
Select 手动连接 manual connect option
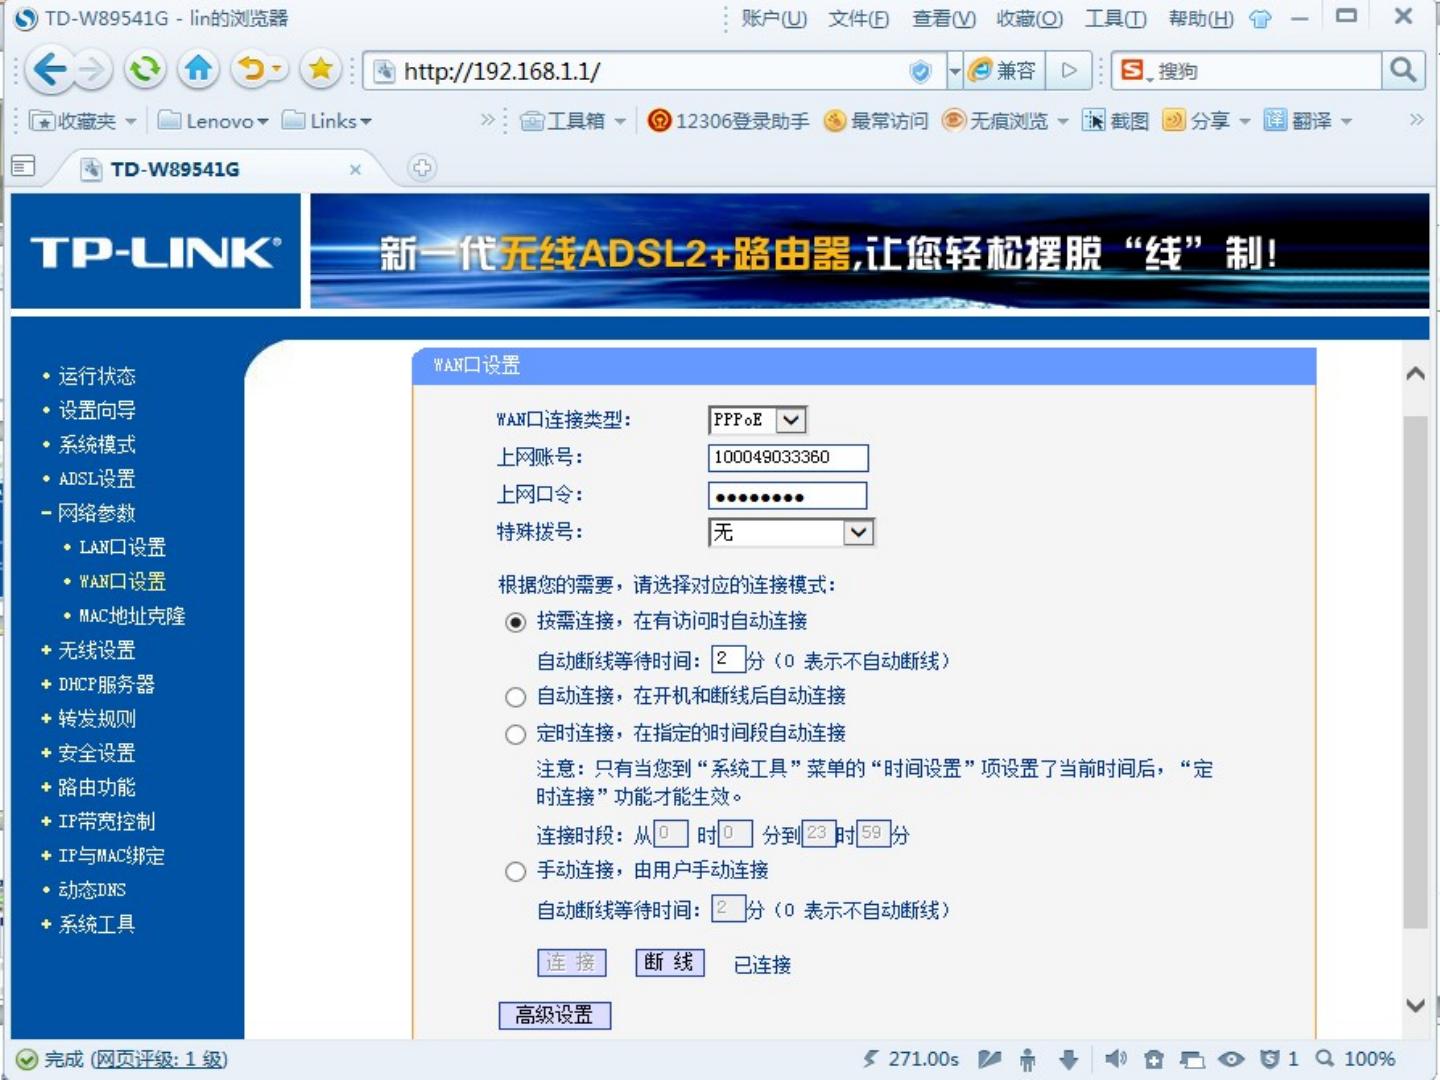(x=515, y=872)
